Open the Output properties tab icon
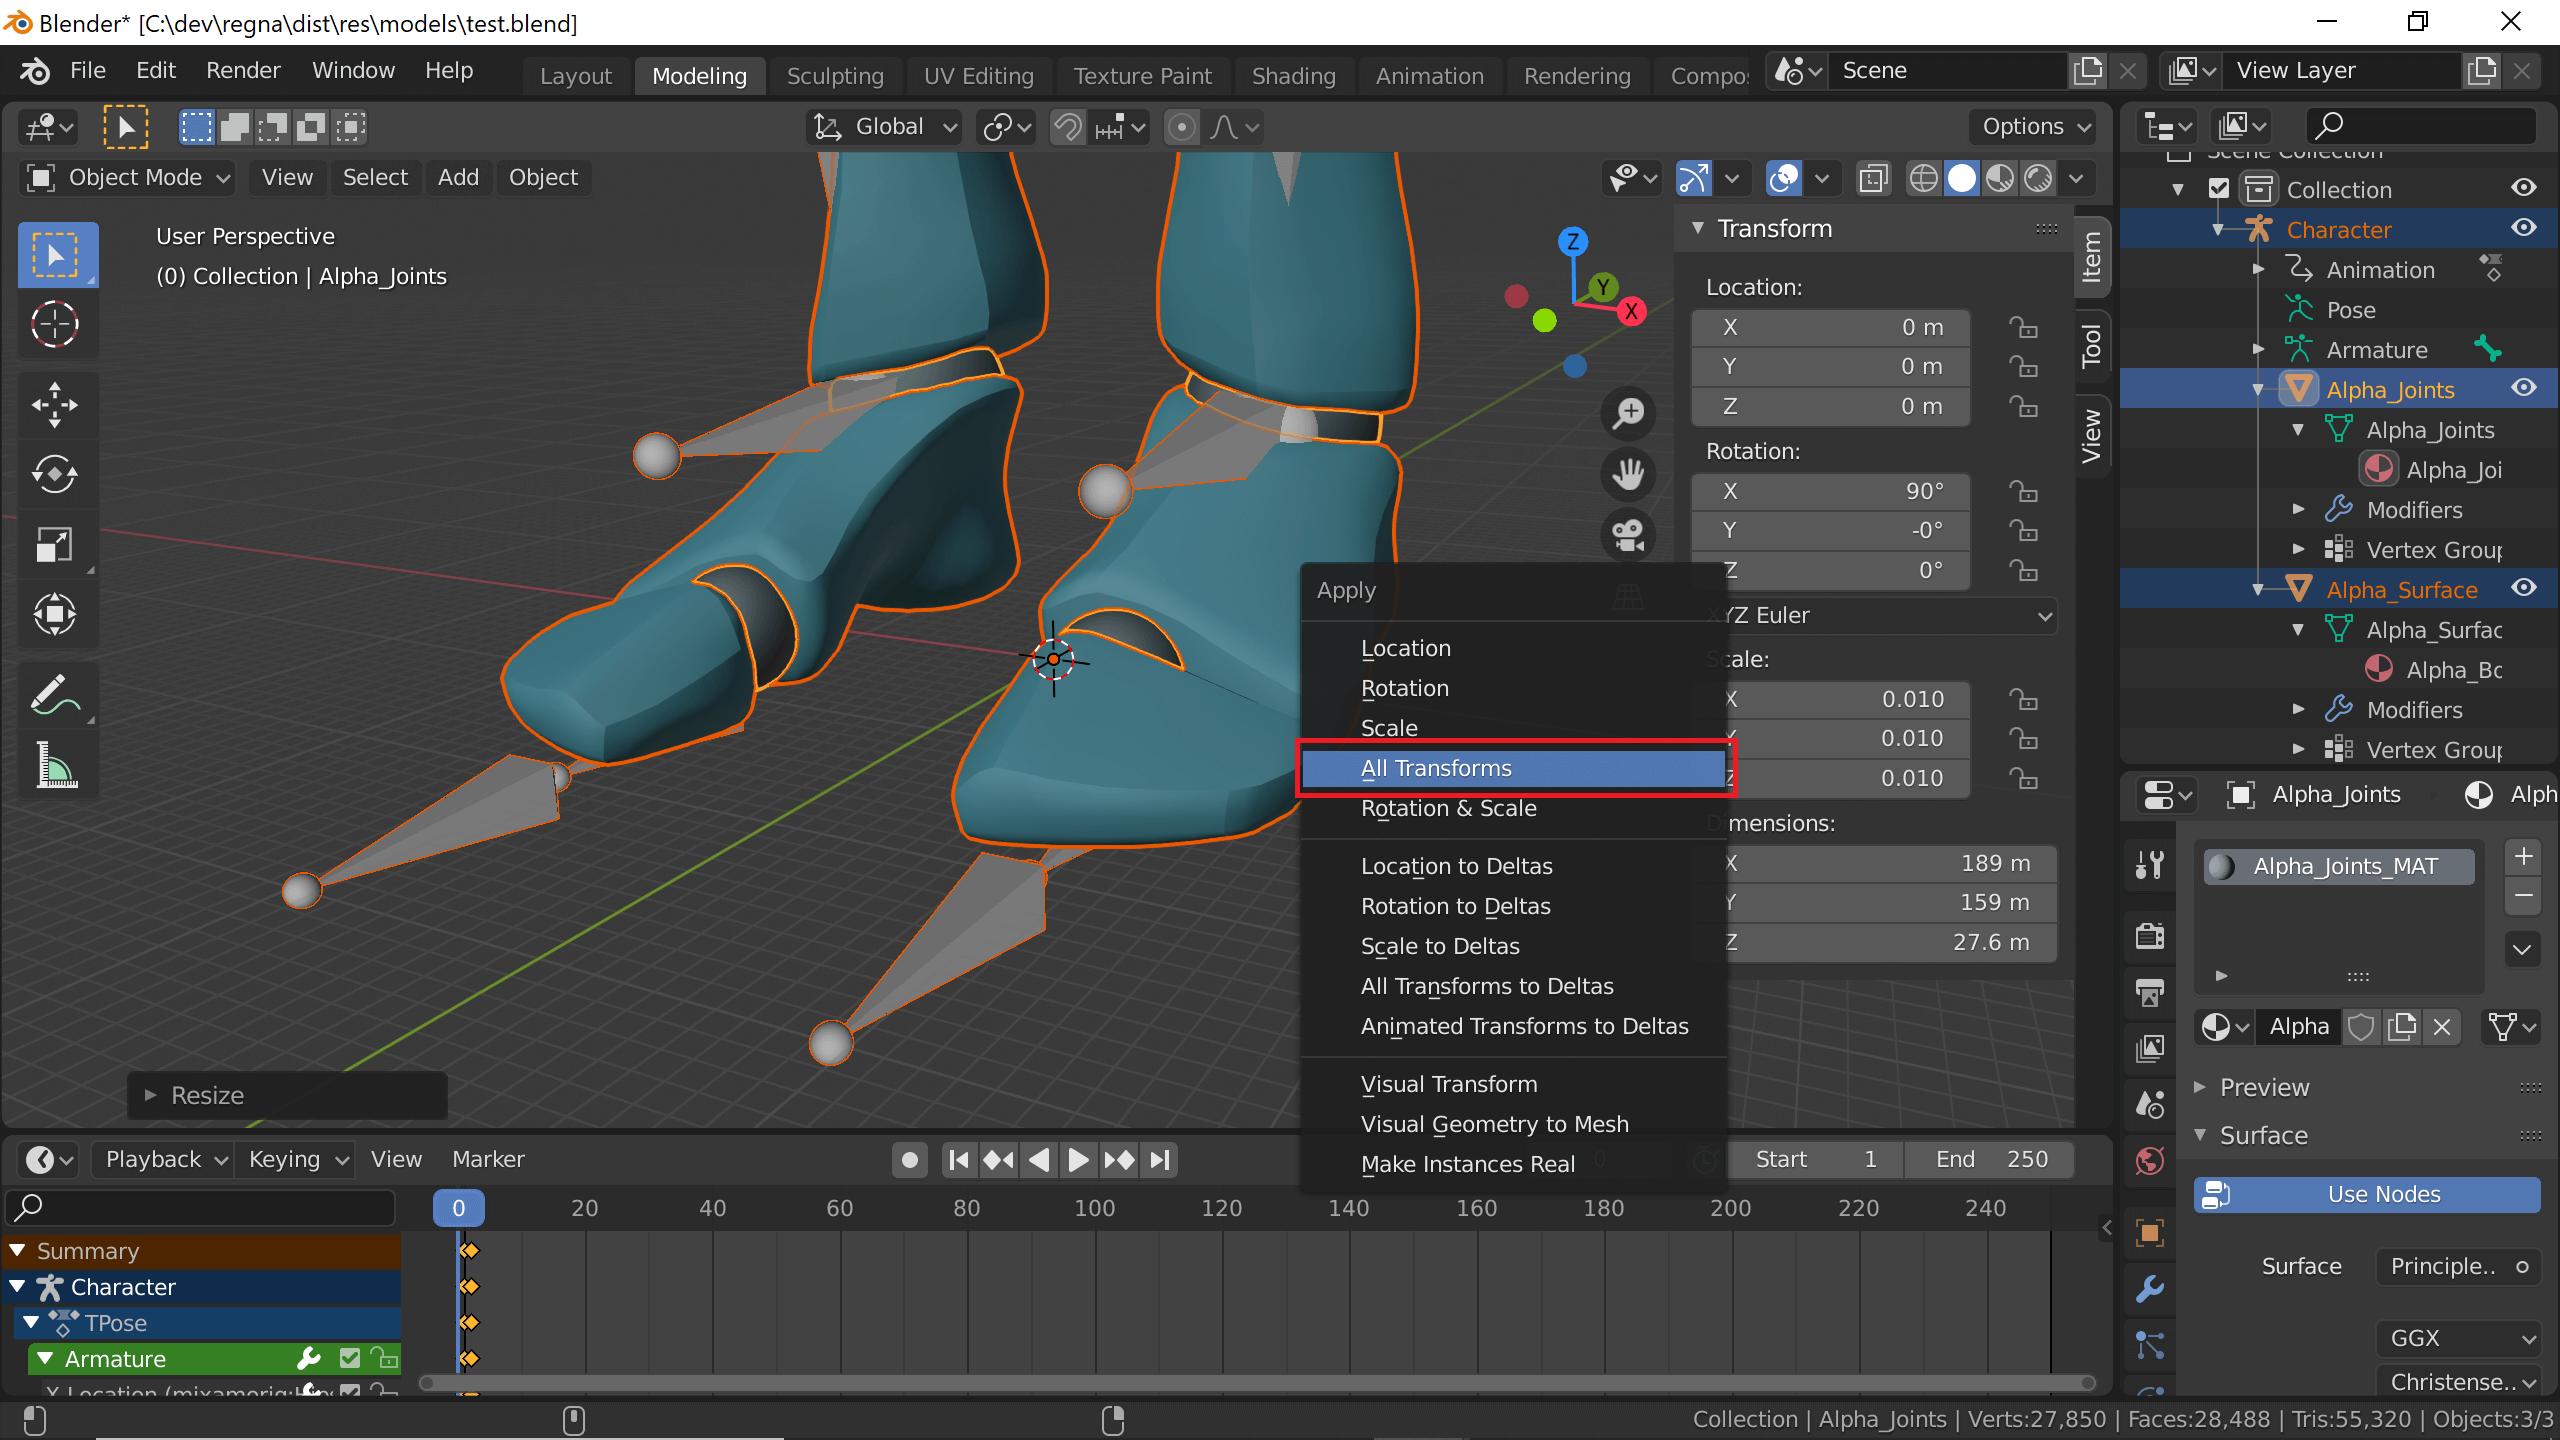This screenshot has width=2560, height=1440. pos(2150,992)
